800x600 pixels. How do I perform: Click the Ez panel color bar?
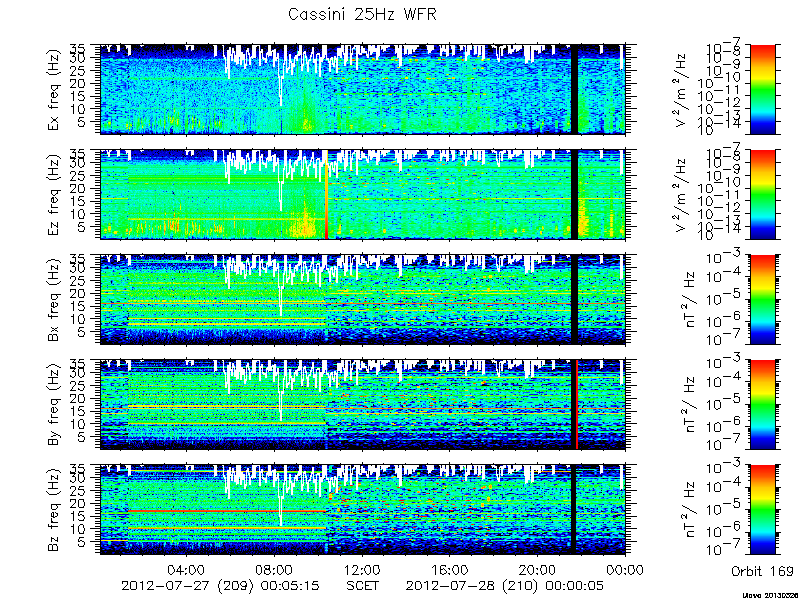point(762,194)
